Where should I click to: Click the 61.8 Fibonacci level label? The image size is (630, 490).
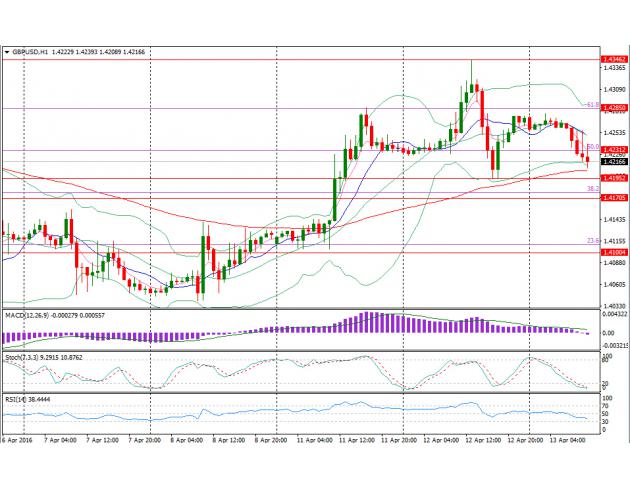[x=592, y=104]
